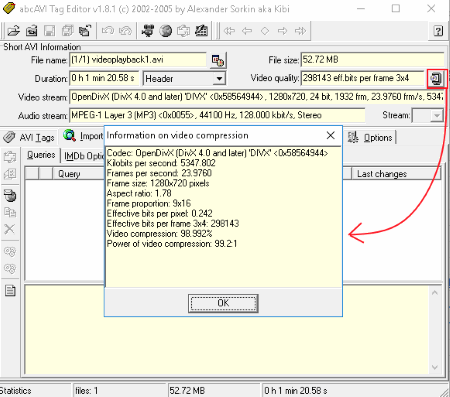Click the second greyed sidebar icon with checkmarks
450x397 pixels.
[10, 174]
